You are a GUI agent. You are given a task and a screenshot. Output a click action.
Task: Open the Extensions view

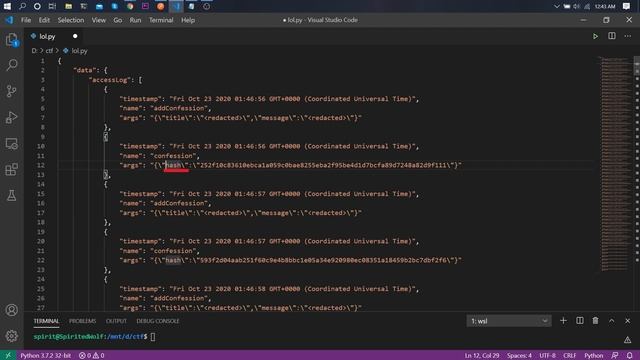[11, 169]
